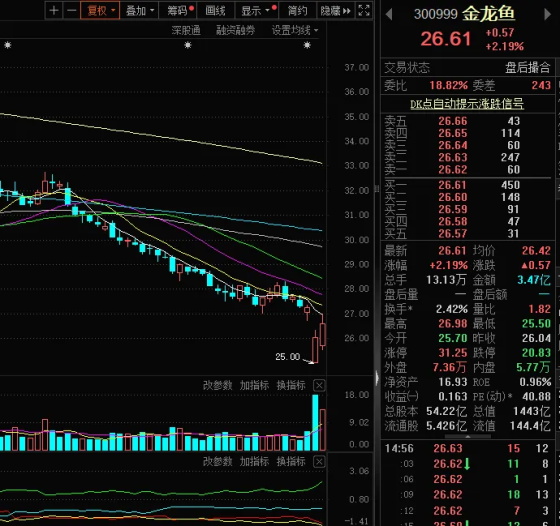Hide side panel with 隐藏 button

tap(335, 10)
